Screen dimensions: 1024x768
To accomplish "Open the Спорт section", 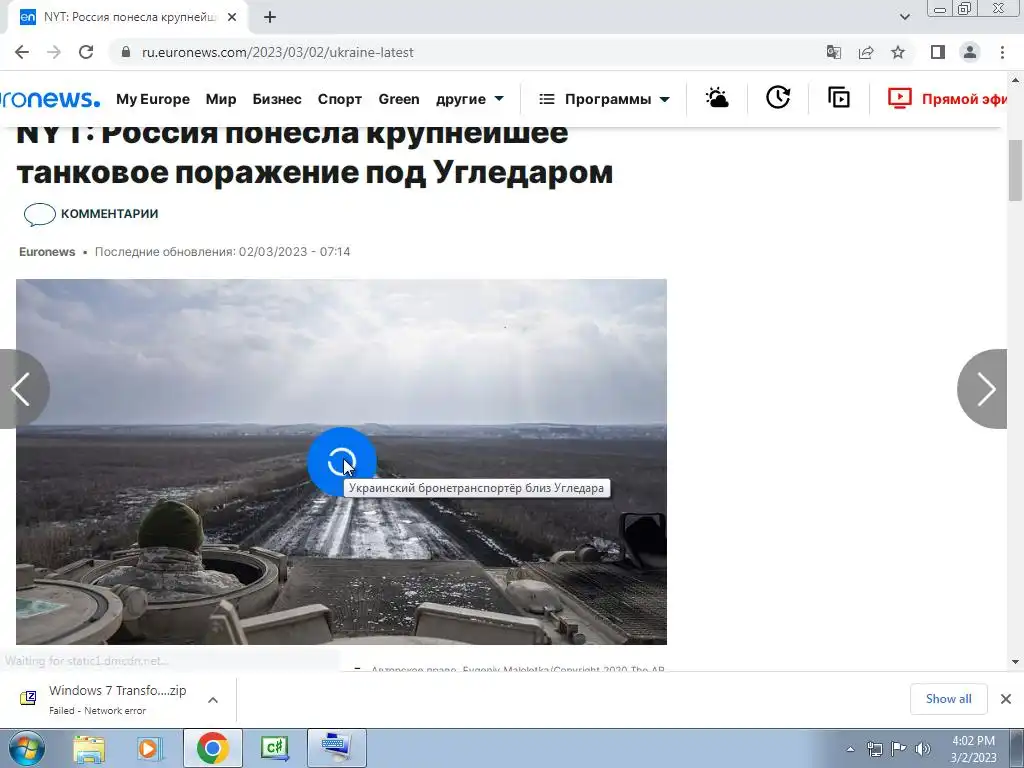I will pos(340,99).
